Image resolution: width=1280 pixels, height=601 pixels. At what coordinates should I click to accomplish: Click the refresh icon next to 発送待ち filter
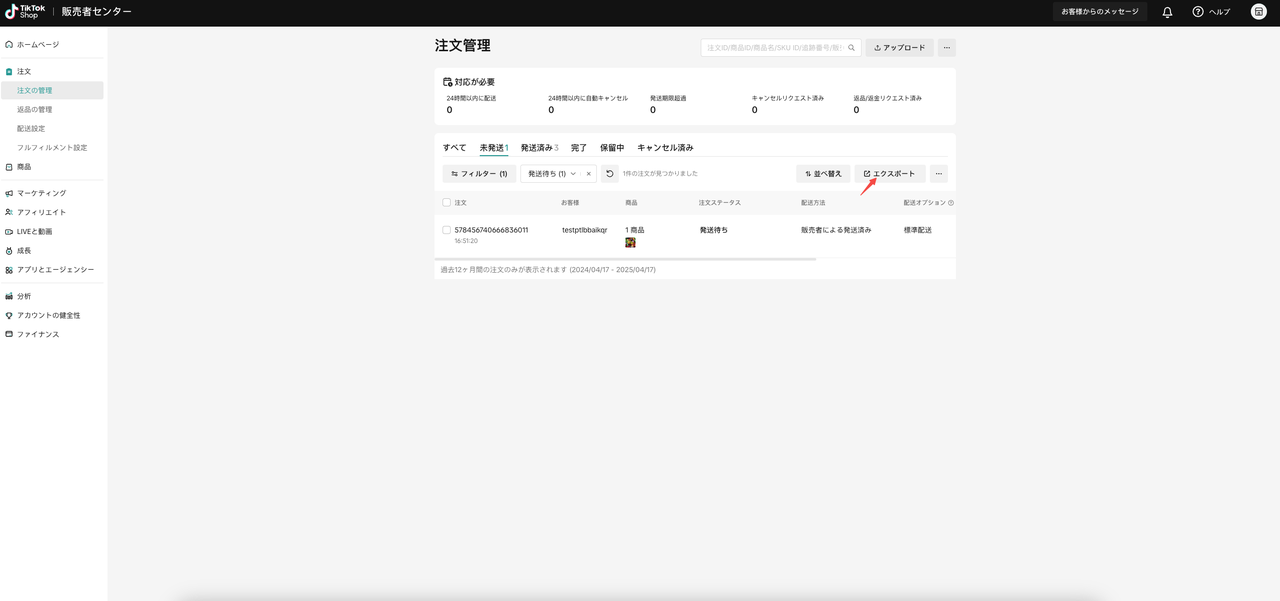[x=610, y=174]
